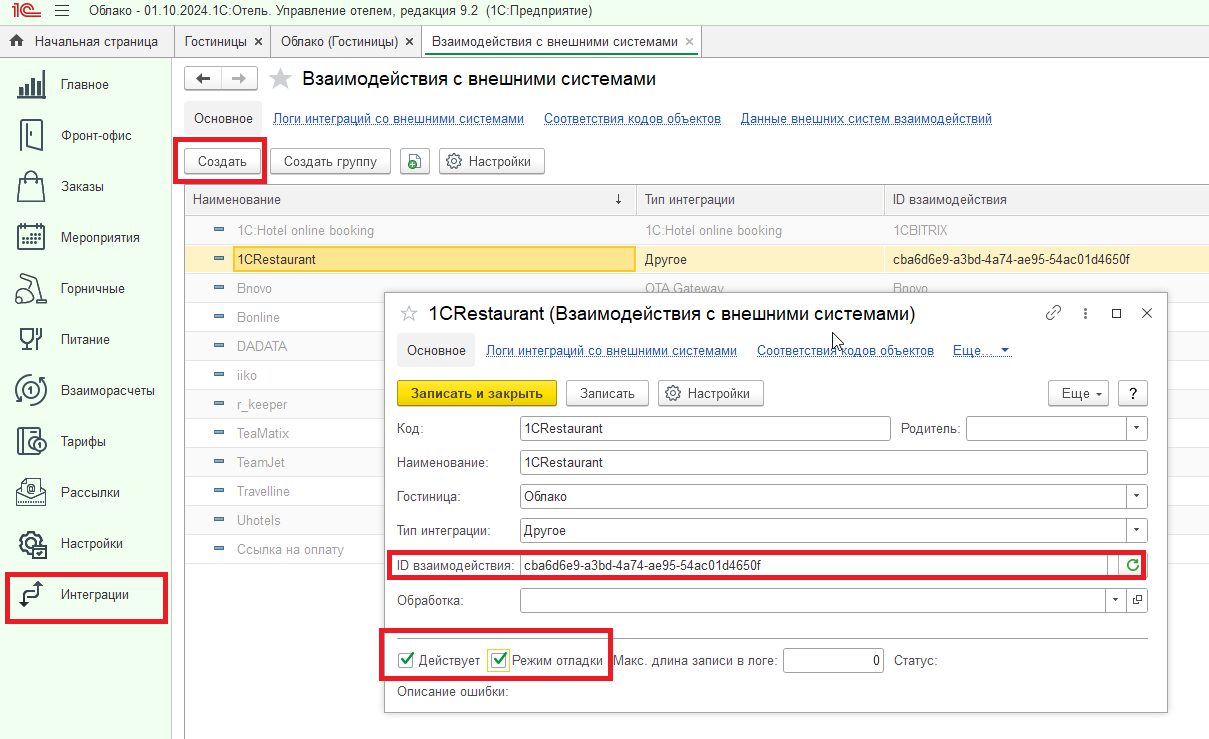
Task: Regenerate ID взаимодействия with green refresh icon
Action: 1133,566
